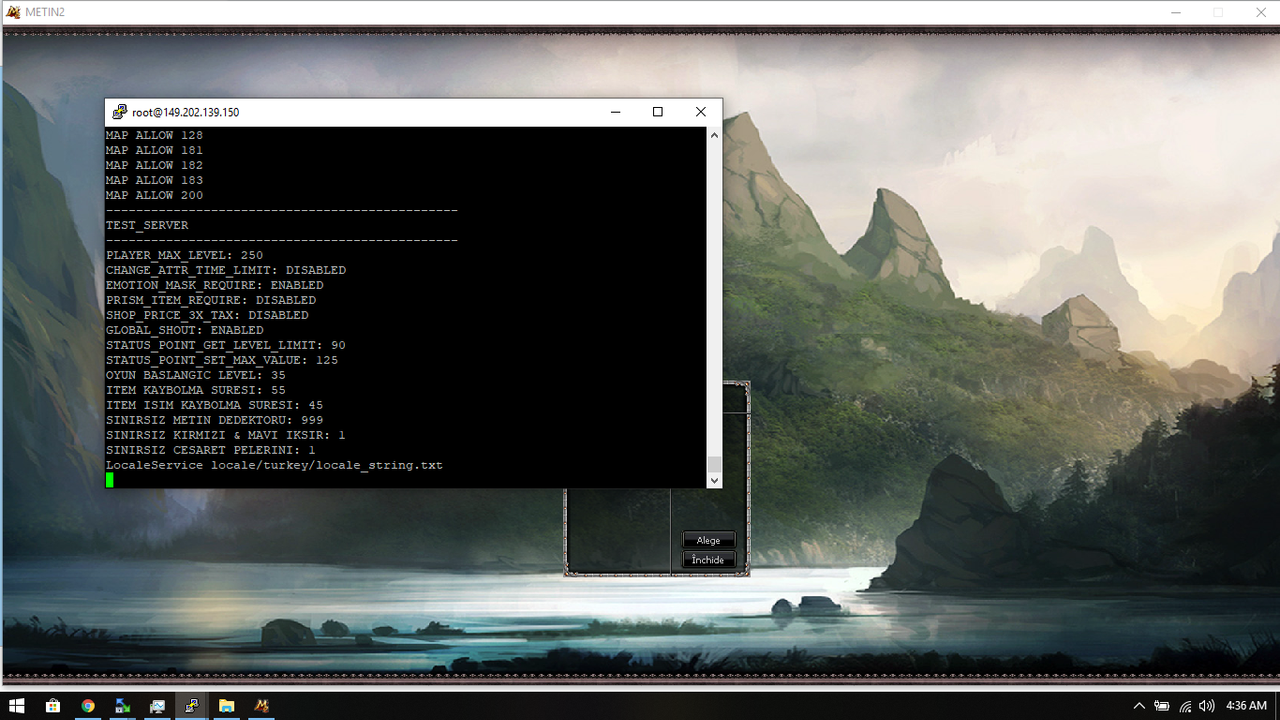1280x720 pixels.
Task: Open the 4:36 AM clock
Action: (x=1246, y=706)
